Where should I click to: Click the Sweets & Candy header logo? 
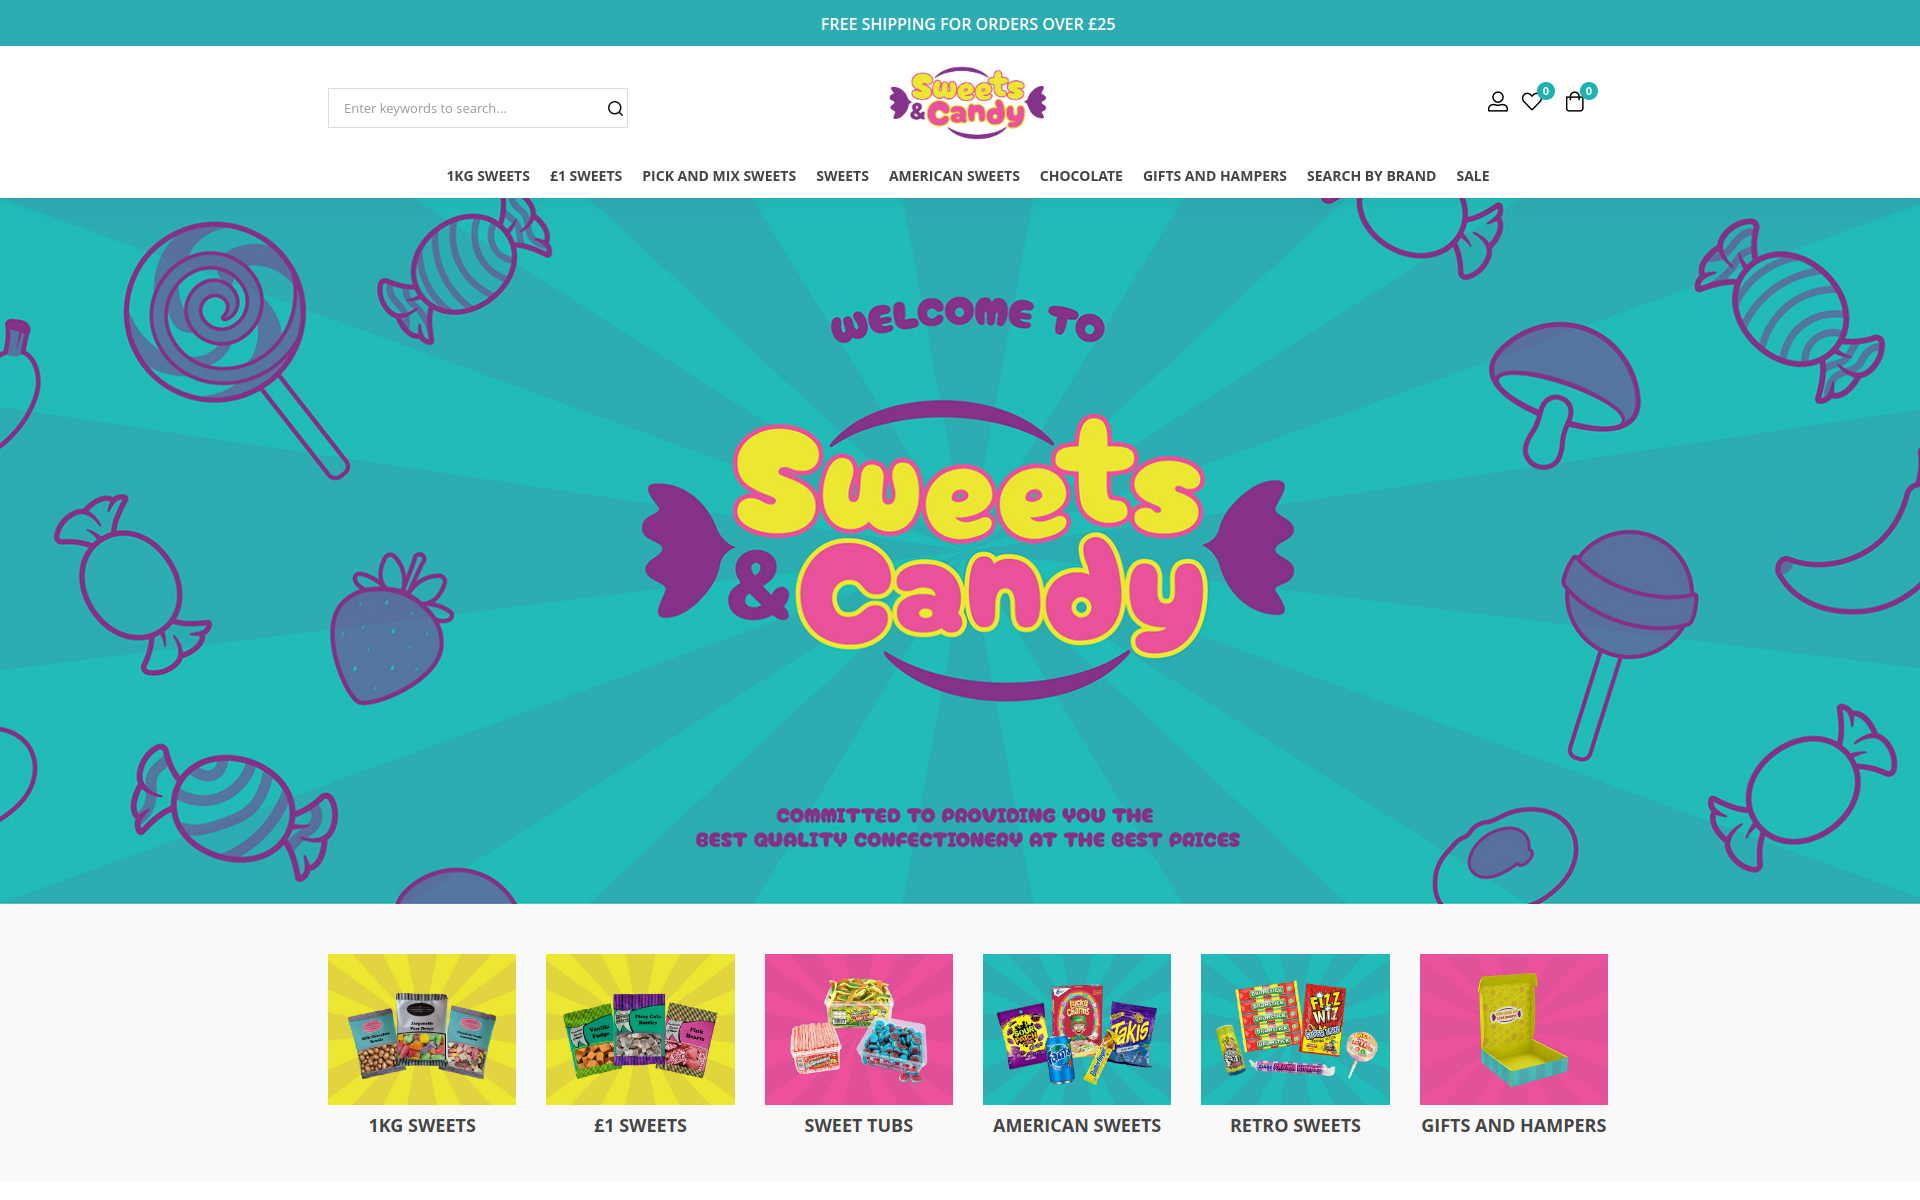968,103
